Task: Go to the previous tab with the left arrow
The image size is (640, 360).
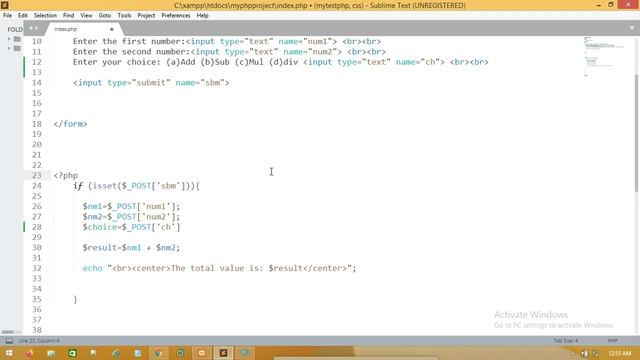Action: tap(30, 28)
